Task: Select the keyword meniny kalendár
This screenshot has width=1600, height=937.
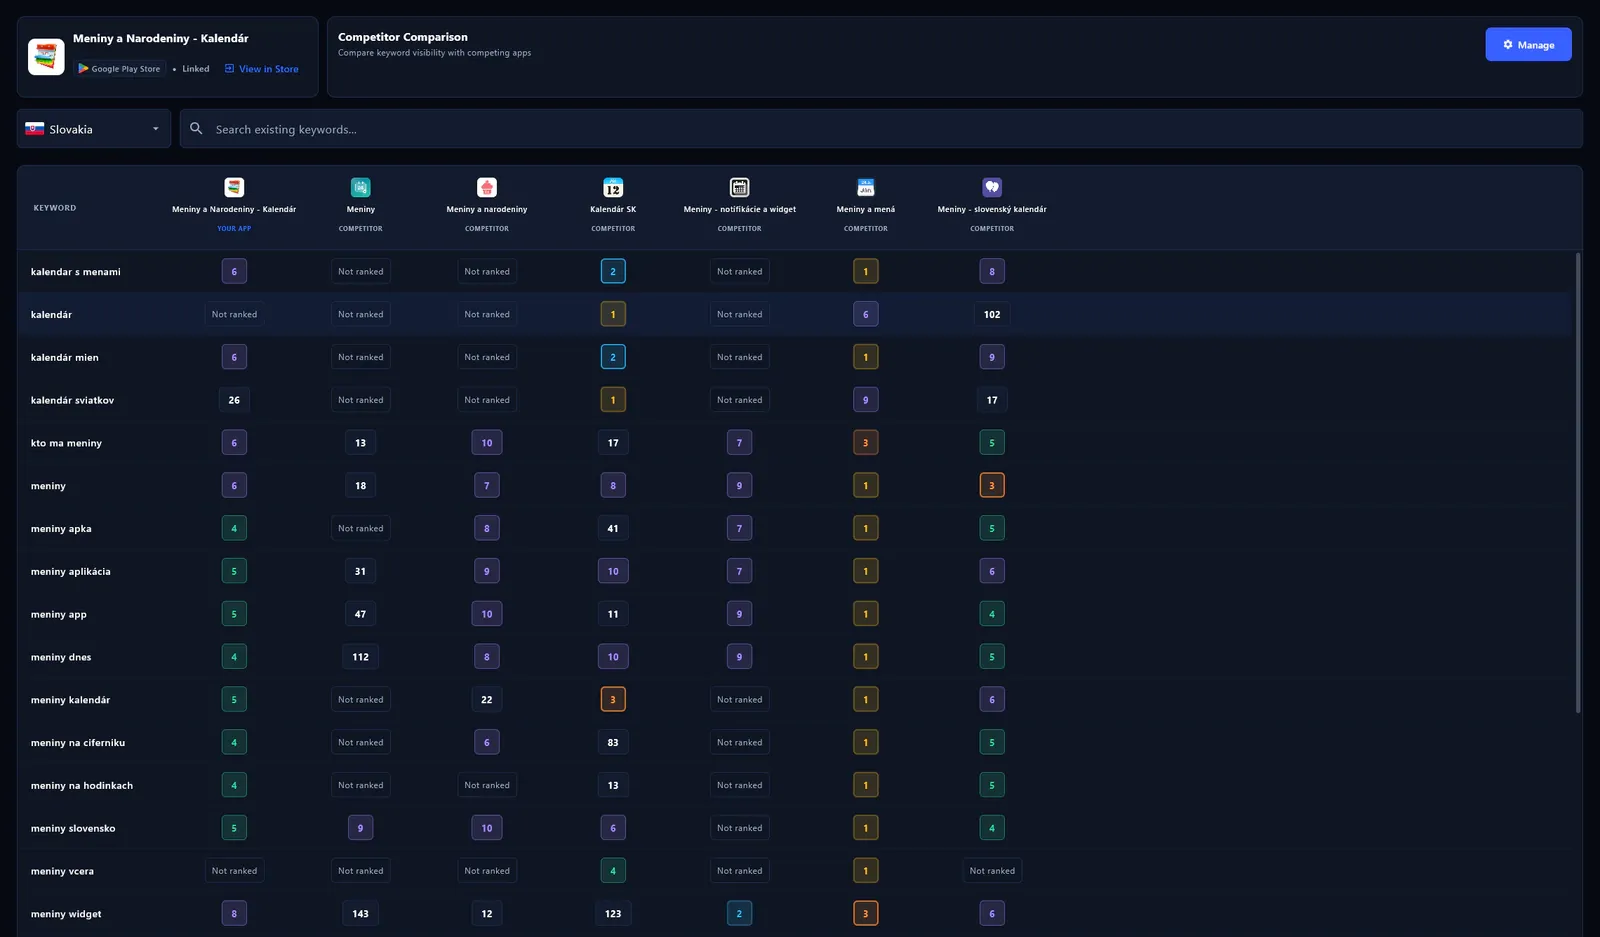Action: [70, 700]
